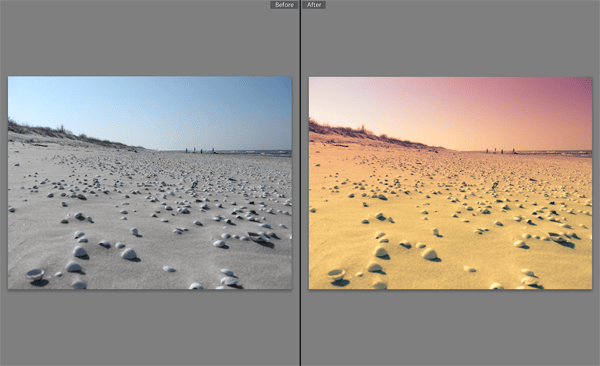Click the After label
The width and height of the screenshot is (600, 366).
[x=314, y=5]
